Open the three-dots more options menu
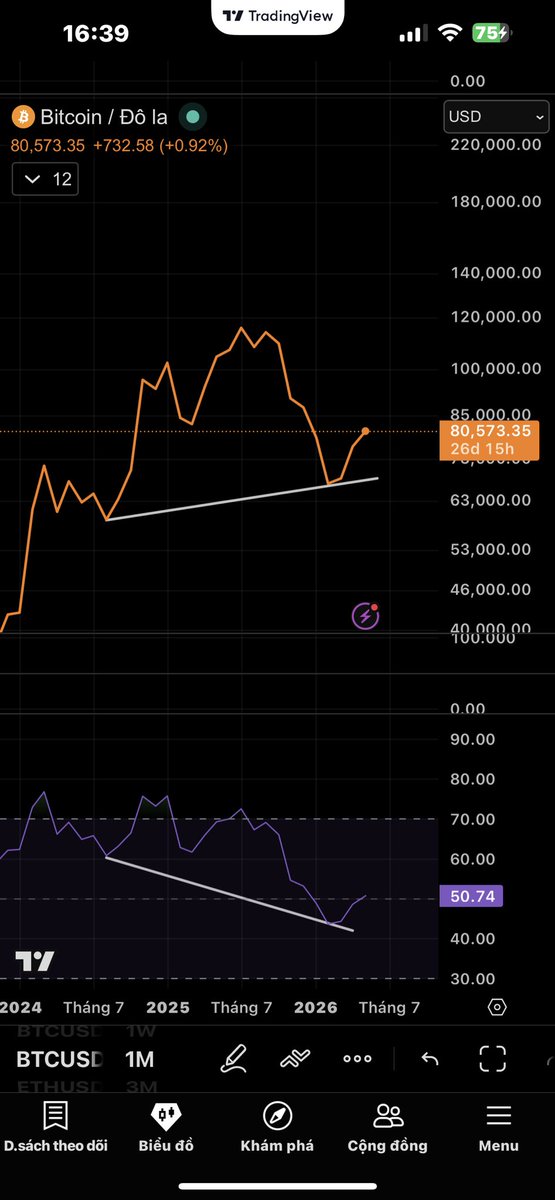Screen dimensions: 555x1200 click(357, 1059)
